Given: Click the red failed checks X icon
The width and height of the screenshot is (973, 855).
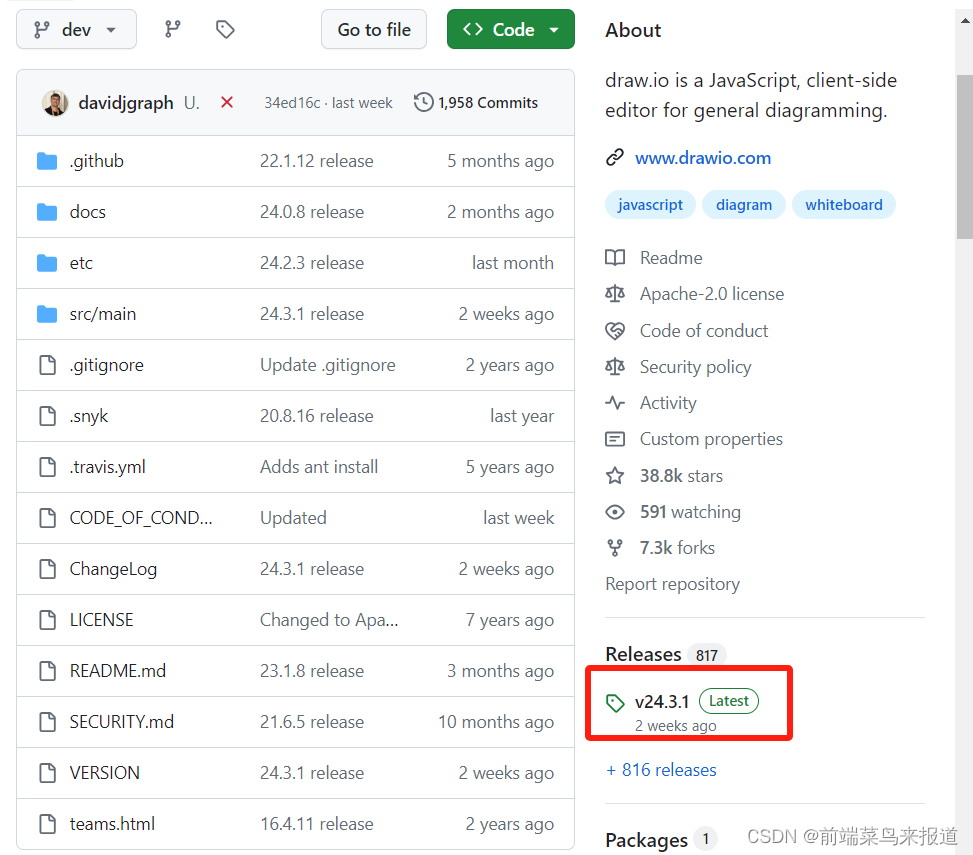Looking at the screenshot, I should [227, 102].
